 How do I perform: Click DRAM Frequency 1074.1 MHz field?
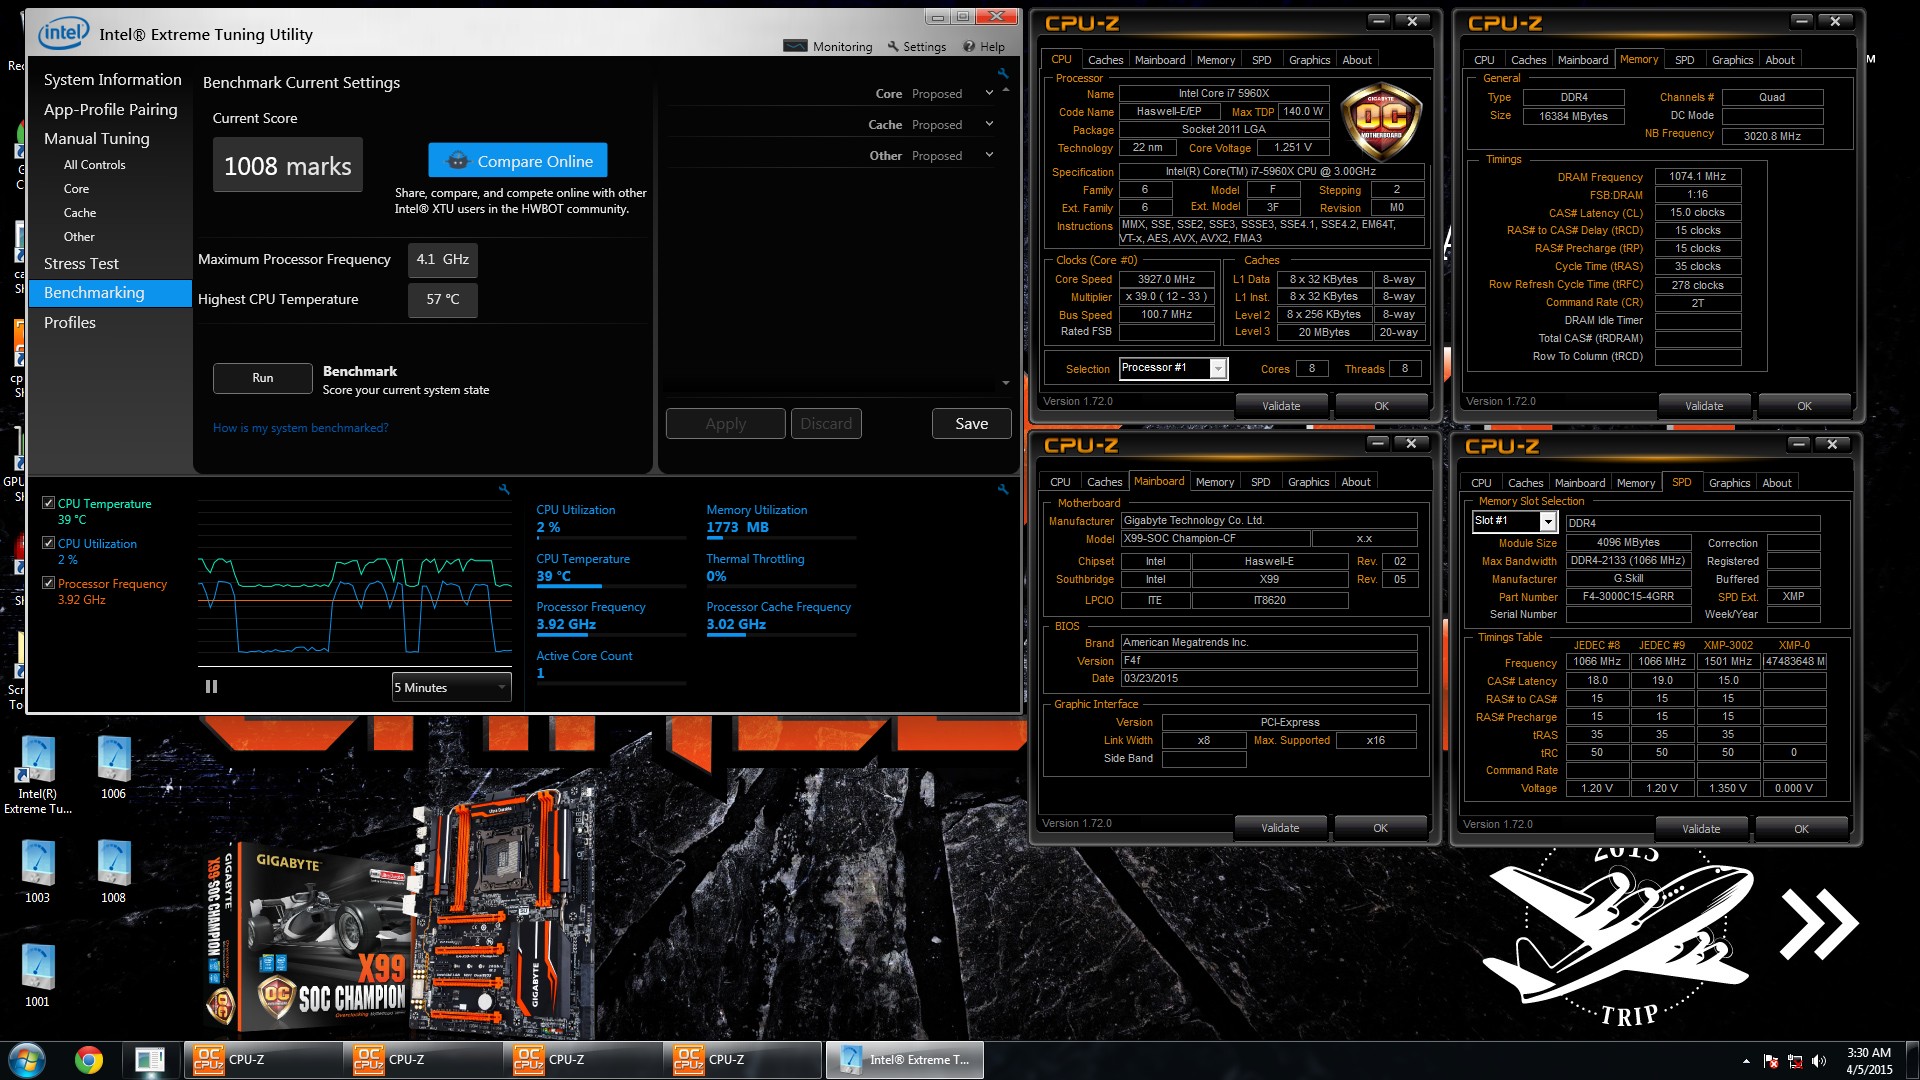(1697, 176)
